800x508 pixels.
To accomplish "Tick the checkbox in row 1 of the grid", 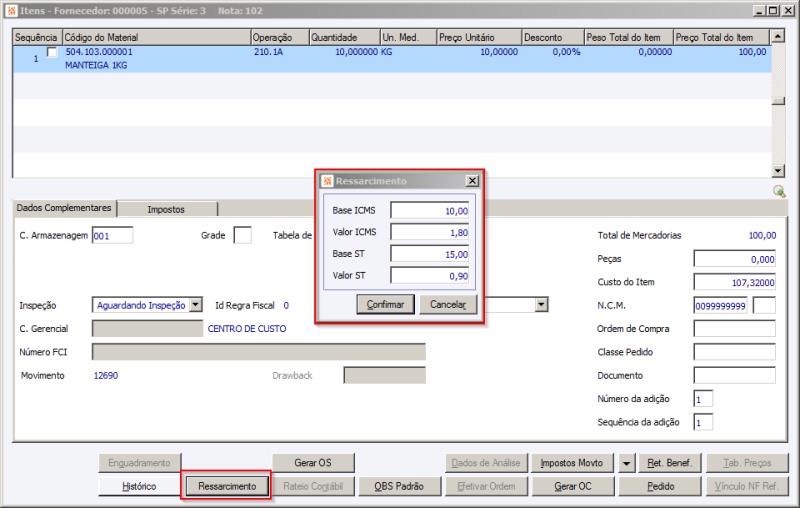I will [52, 52].
